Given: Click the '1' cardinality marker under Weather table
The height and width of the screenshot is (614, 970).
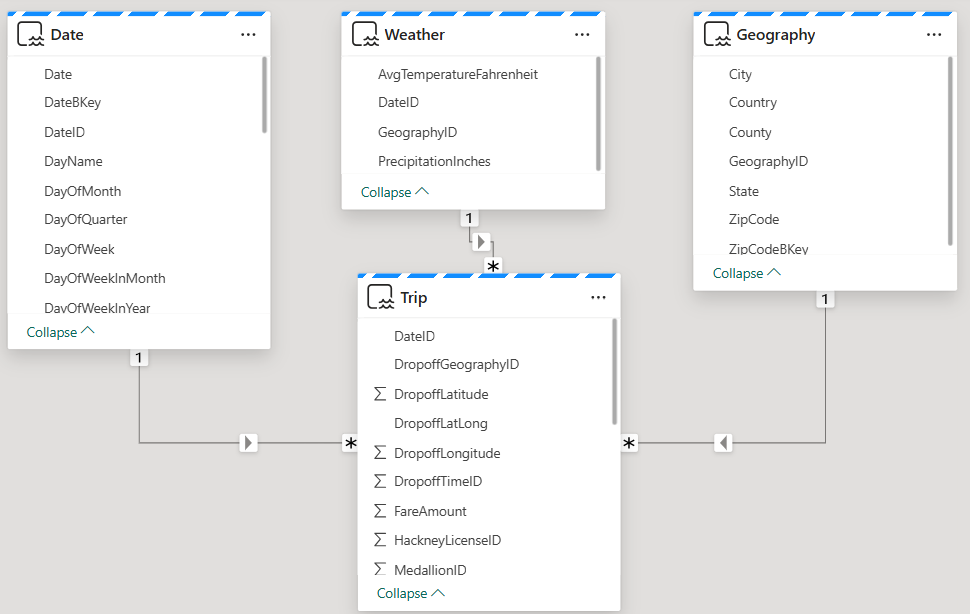Looking at the screenshot, I should 469,218.
